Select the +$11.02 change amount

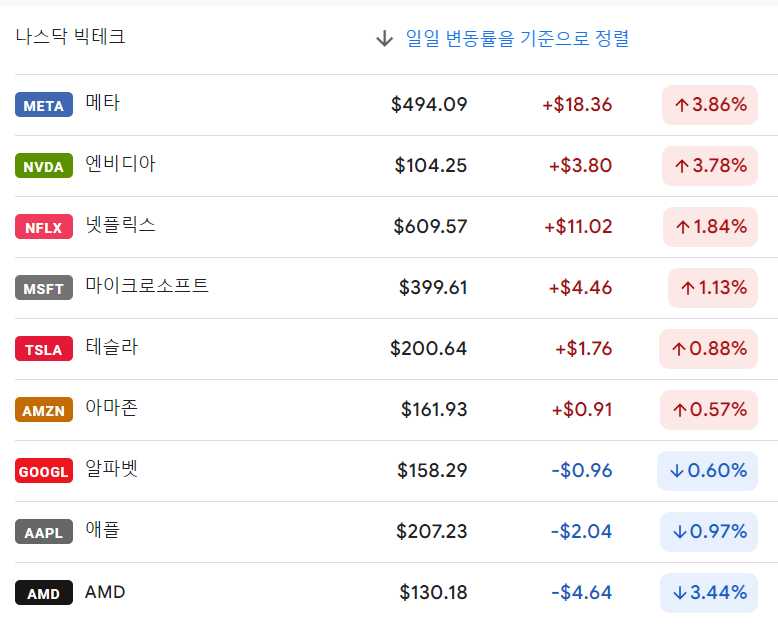(x=578, y=227)
